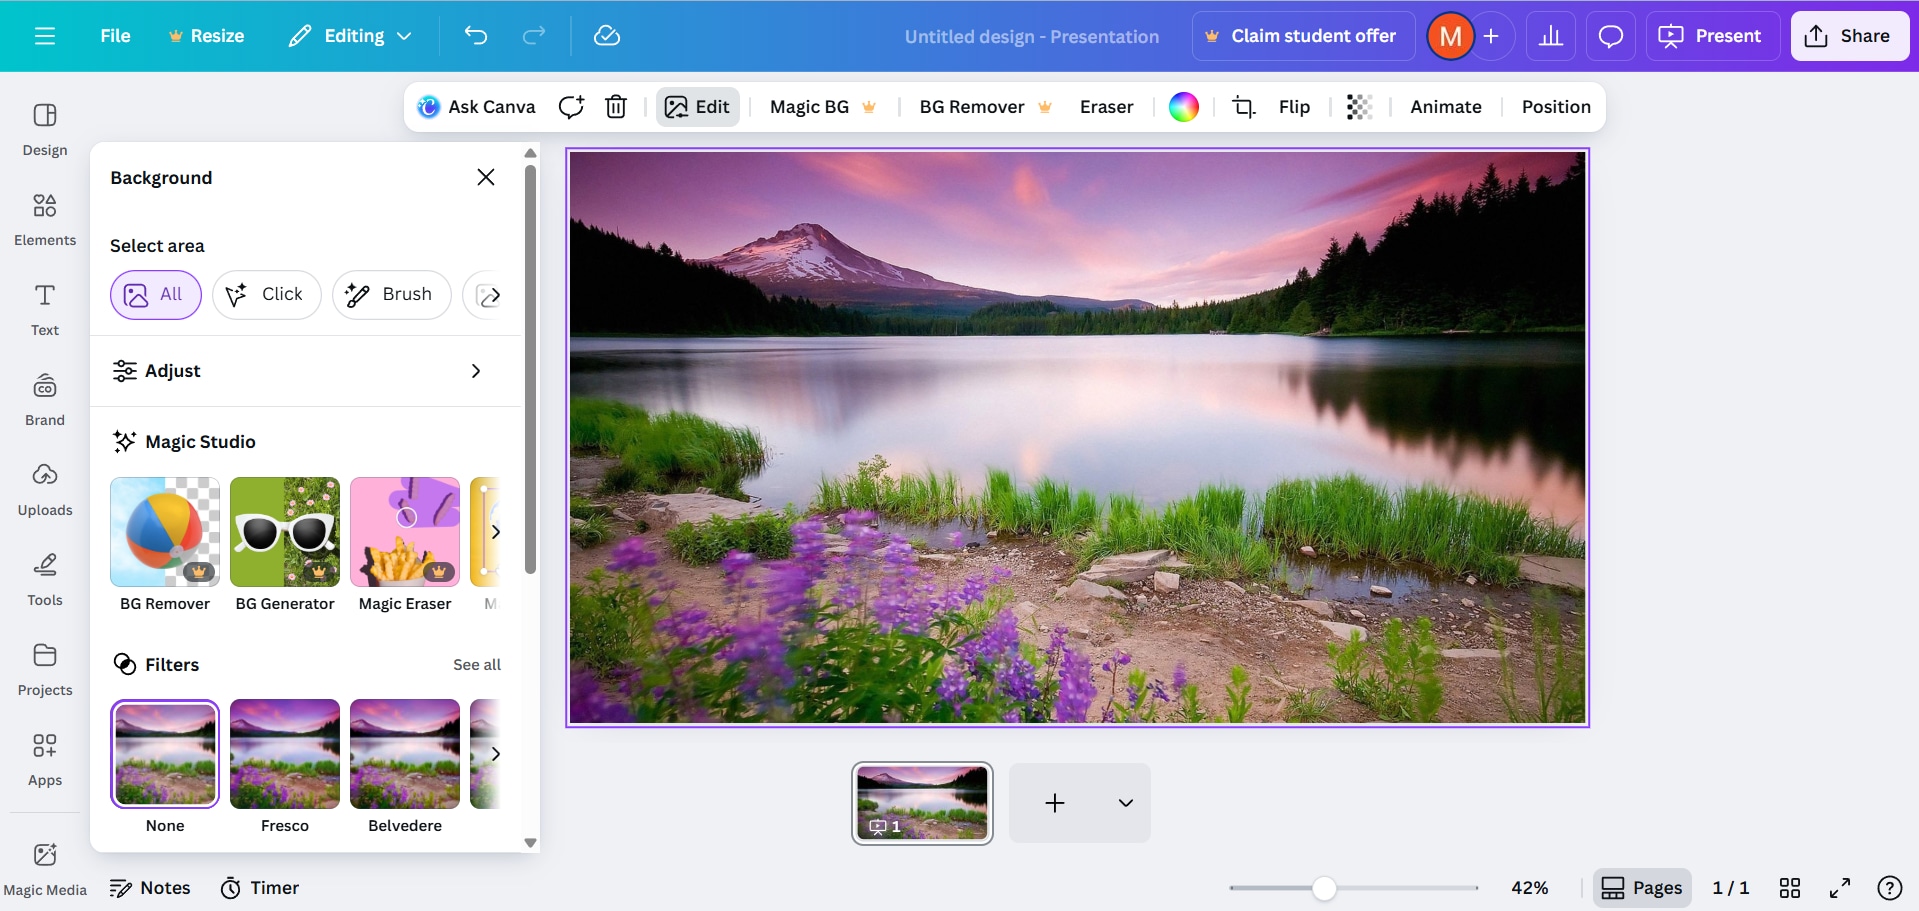
Task: Select the Click area selection mode
Action: [x=267, y=295]
